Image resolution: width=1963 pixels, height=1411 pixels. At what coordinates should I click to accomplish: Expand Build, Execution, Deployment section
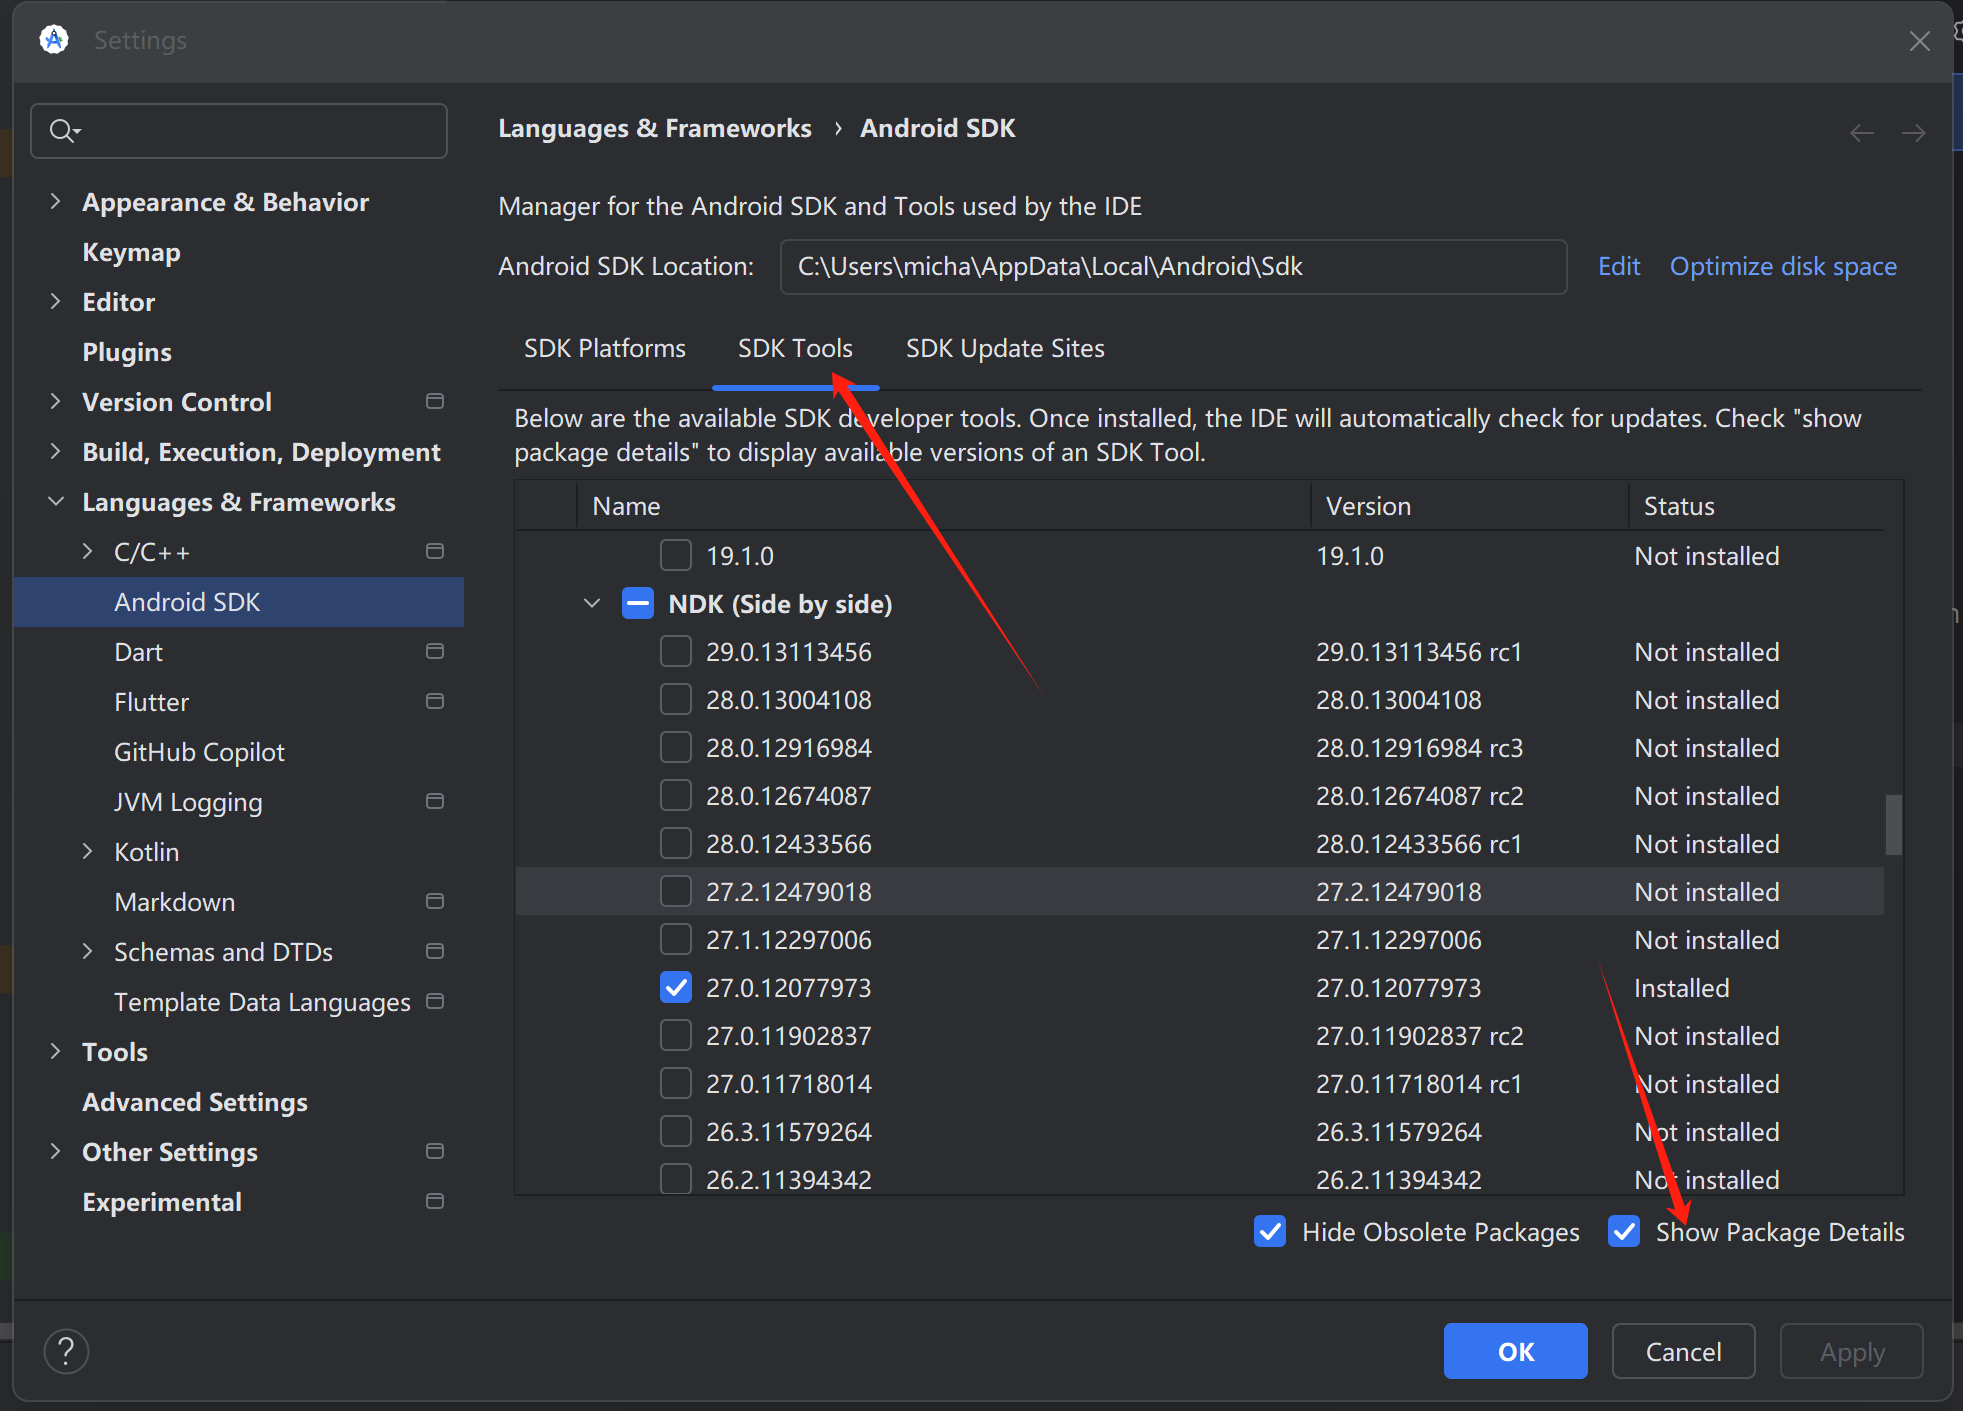56,451
